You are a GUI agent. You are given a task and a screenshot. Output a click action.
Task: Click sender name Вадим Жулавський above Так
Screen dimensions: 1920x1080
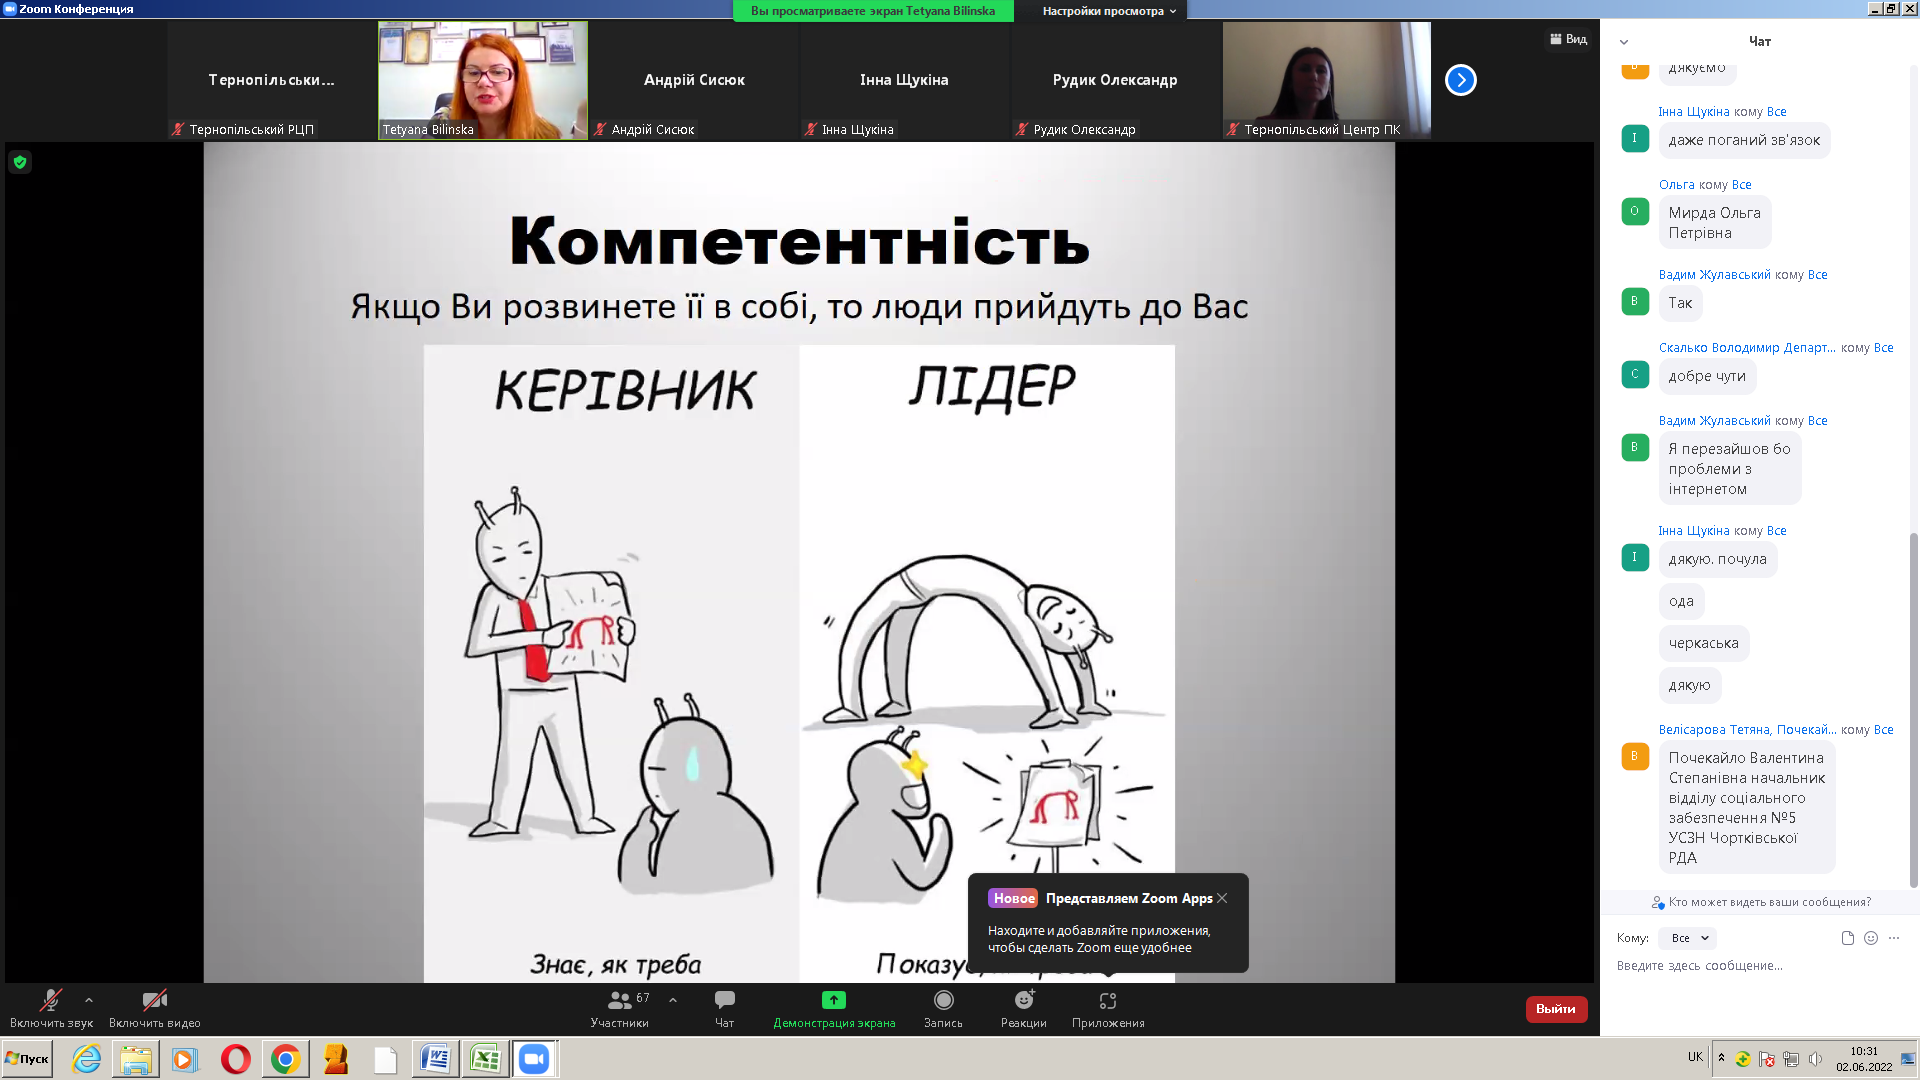point(1715,275)
